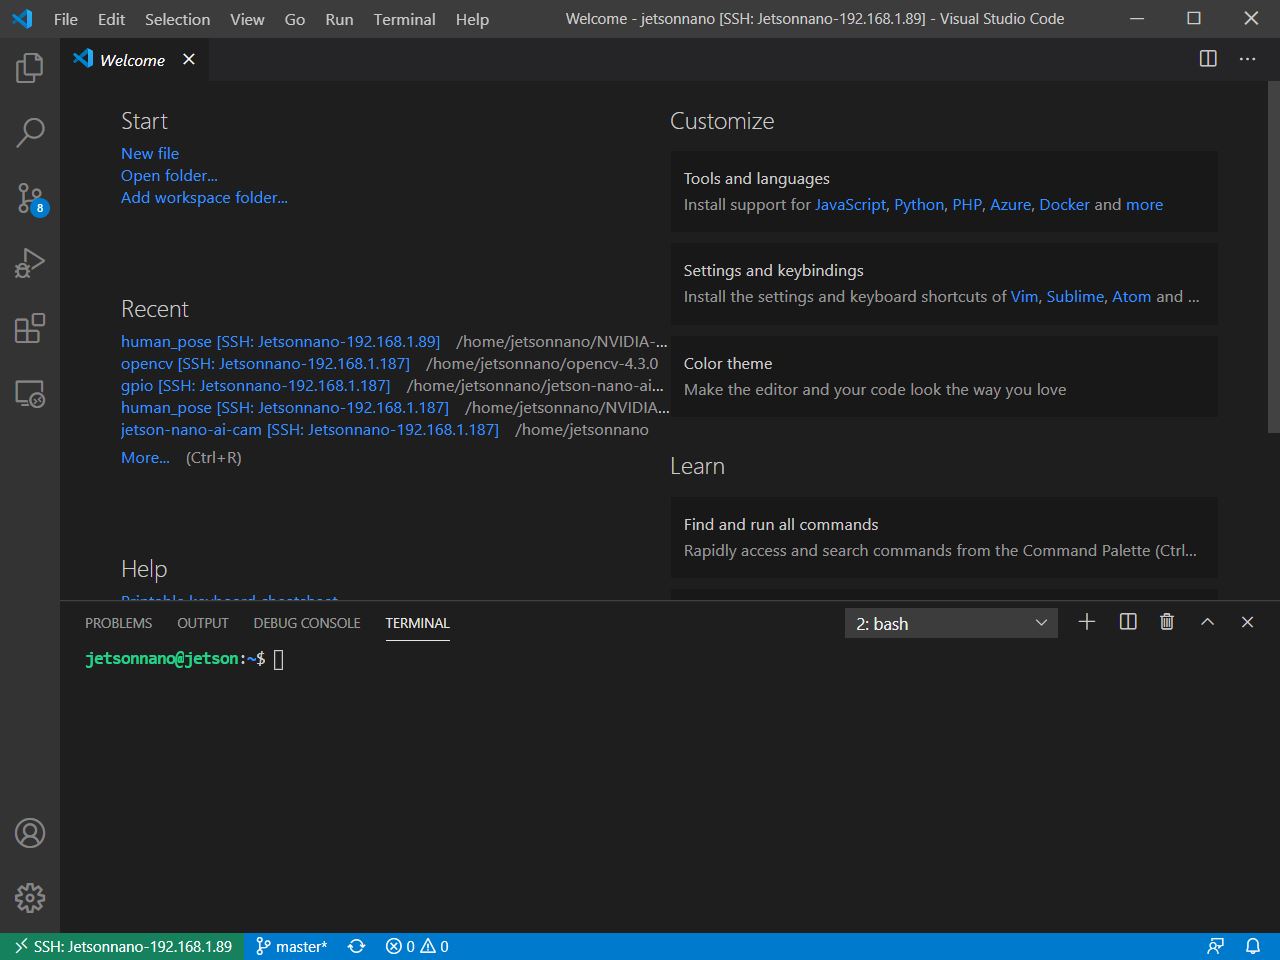The width and height of the screenshot is (1280, 960).
Task: Click the VS Code logo in title bar
Action: 22,19
